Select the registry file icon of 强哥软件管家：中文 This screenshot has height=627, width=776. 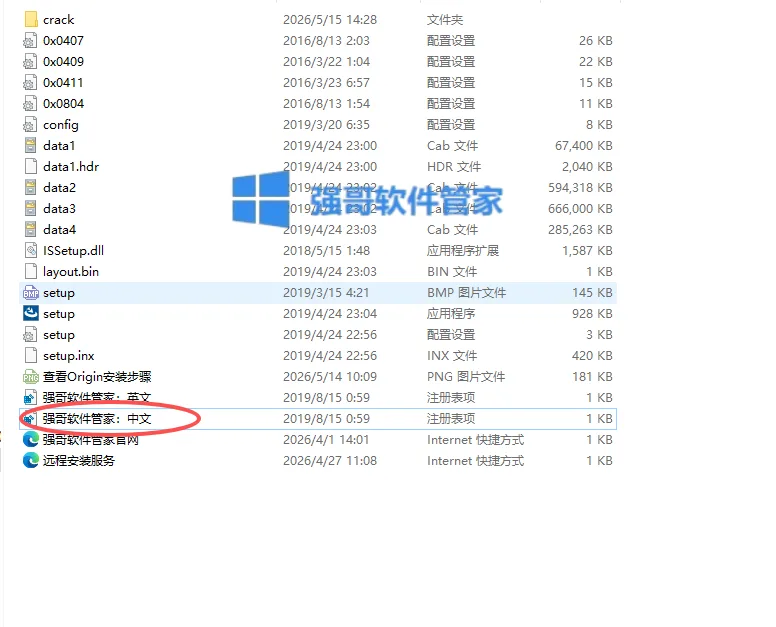click(31, 419)
